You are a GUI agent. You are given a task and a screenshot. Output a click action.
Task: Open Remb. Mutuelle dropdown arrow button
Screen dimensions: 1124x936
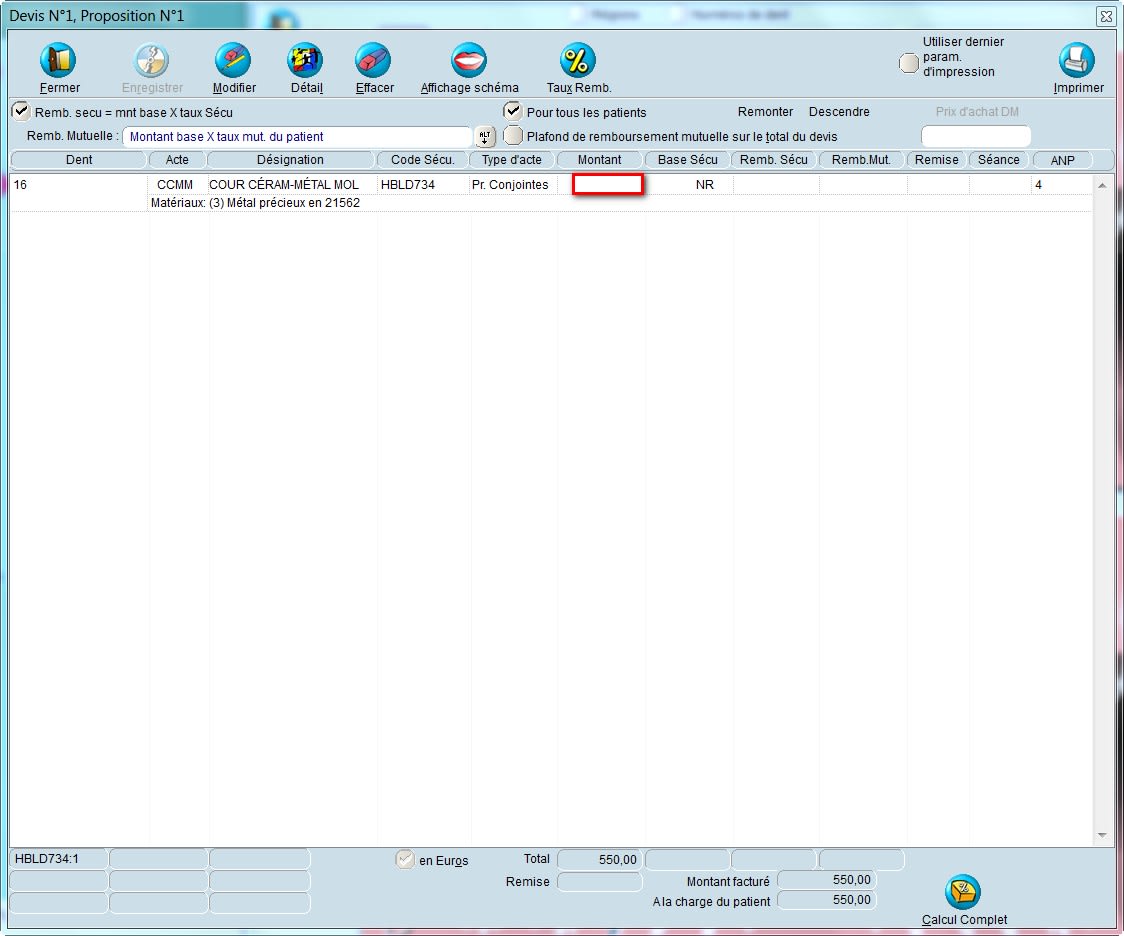pos(485,137)
